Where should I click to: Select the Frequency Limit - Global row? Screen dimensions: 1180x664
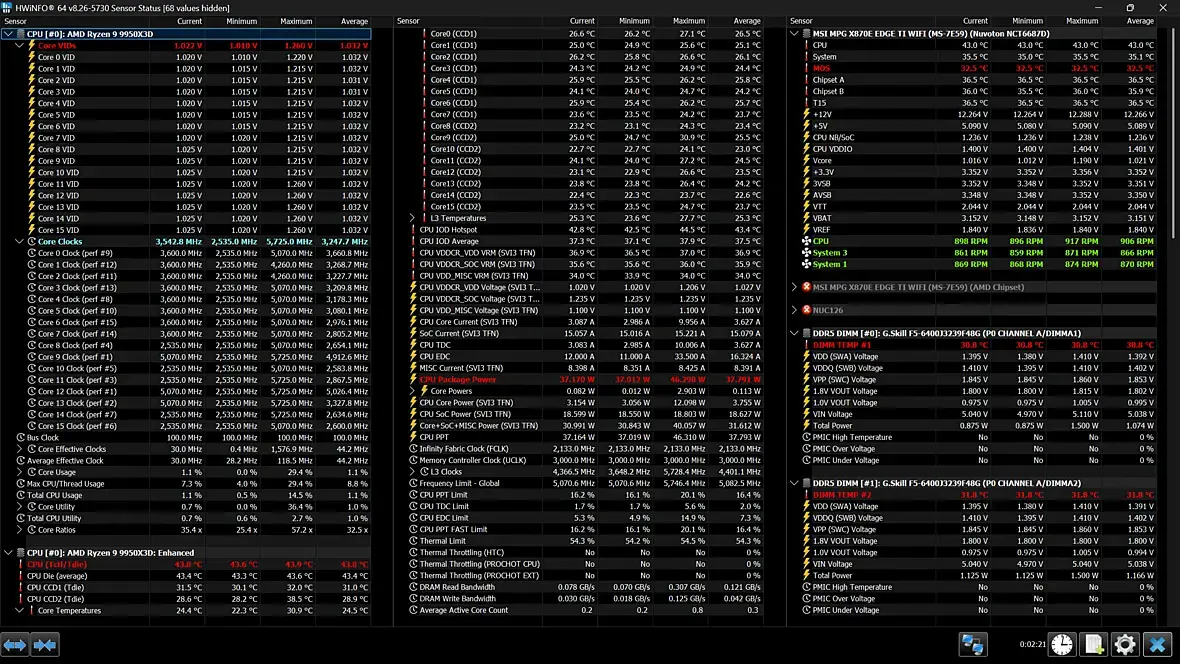tap(579, 483)
